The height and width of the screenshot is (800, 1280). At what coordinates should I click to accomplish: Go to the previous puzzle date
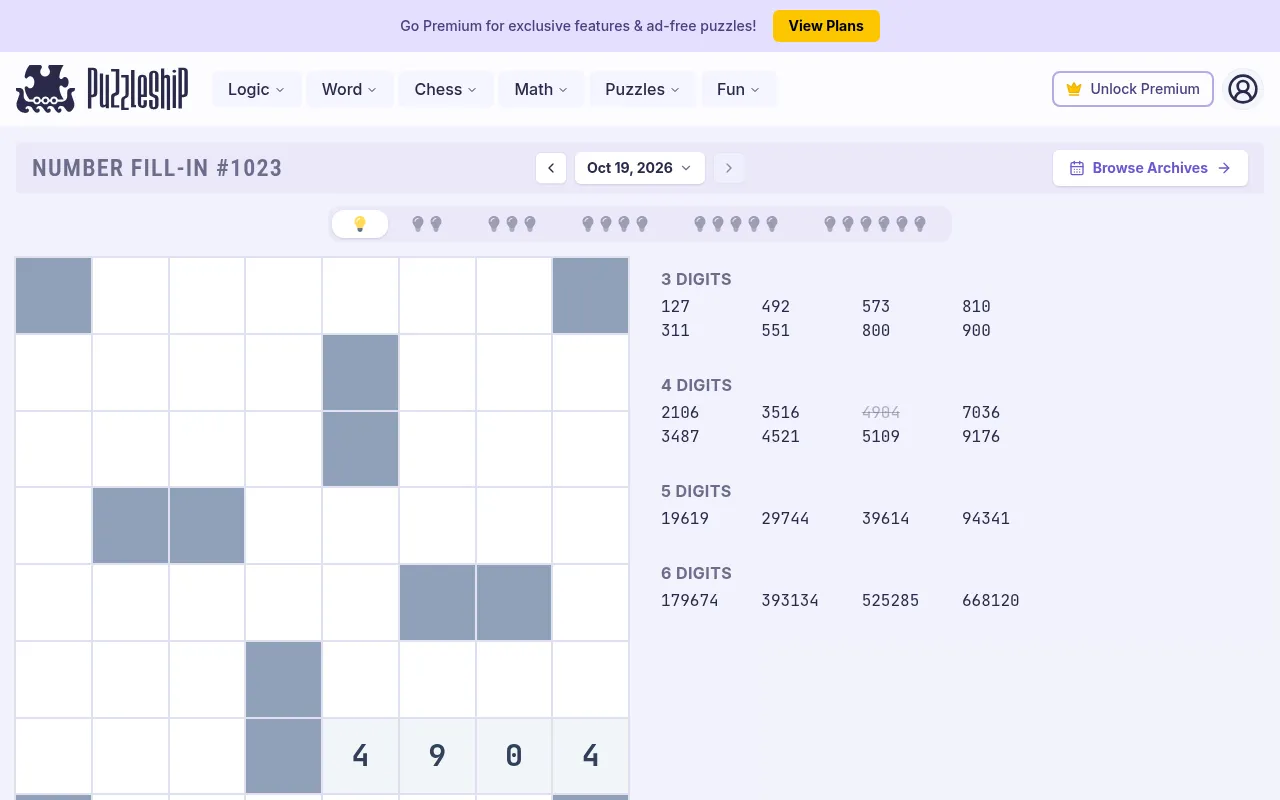coord(551,168)
